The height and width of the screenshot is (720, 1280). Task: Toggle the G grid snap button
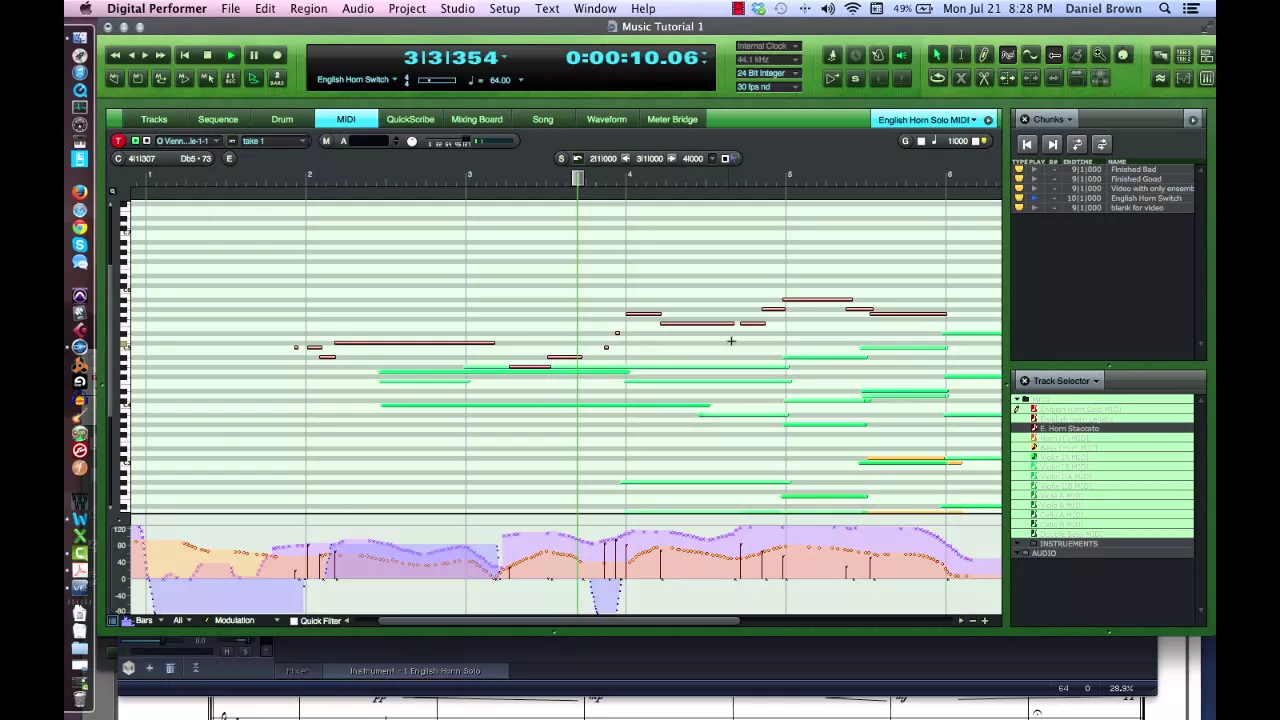[x=906, y=141]
